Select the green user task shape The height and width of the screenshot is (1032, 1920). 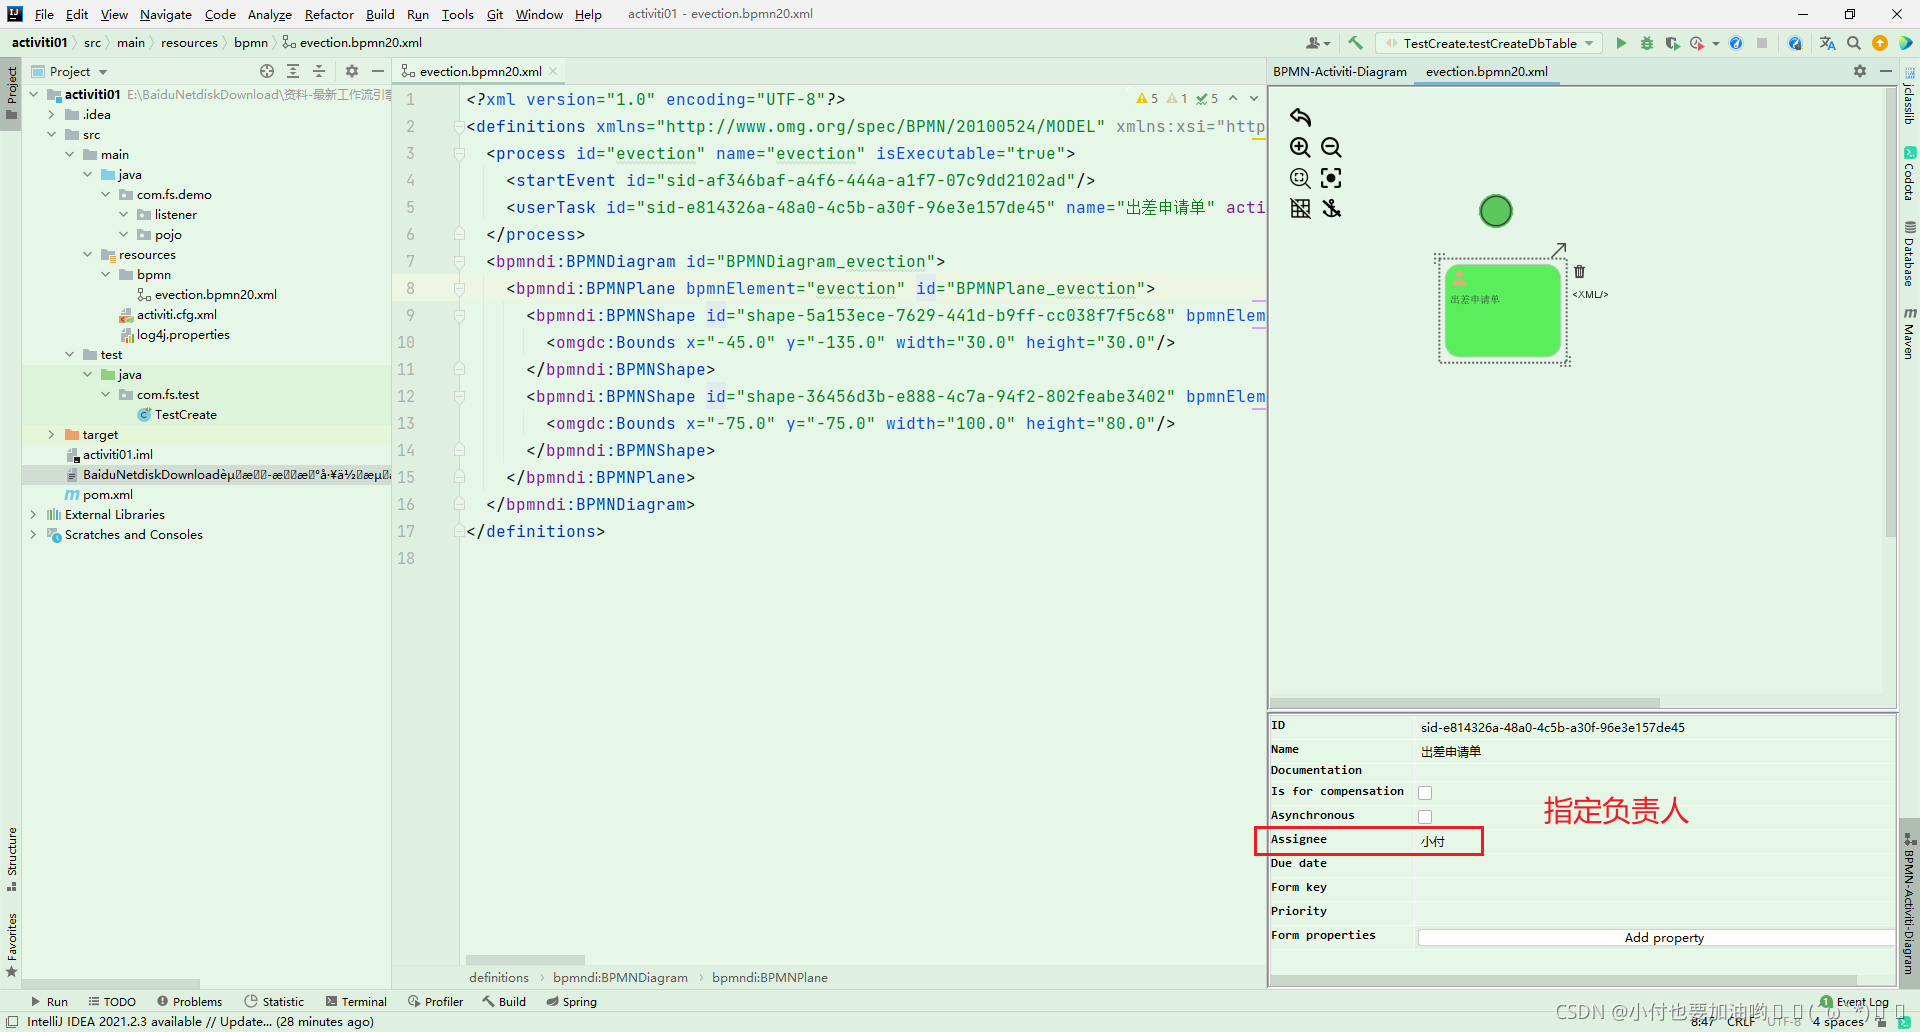point(1503,310)
